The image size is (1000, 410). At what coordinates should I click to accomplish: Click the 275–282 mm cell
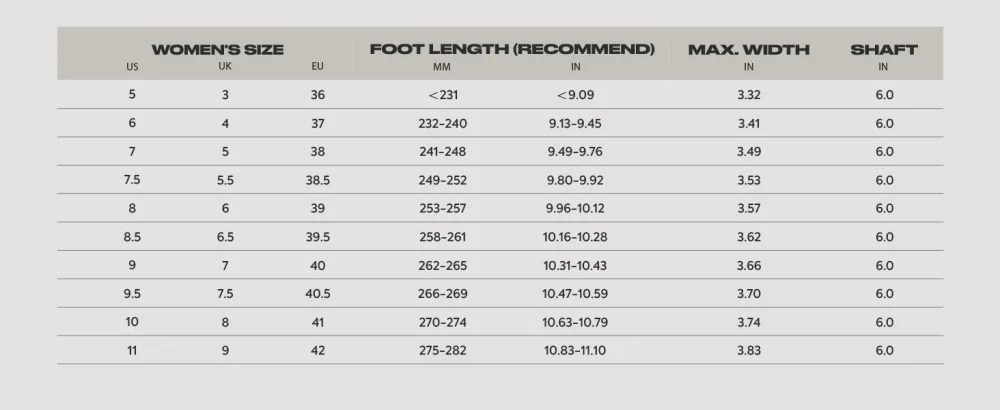click(443, 351)
